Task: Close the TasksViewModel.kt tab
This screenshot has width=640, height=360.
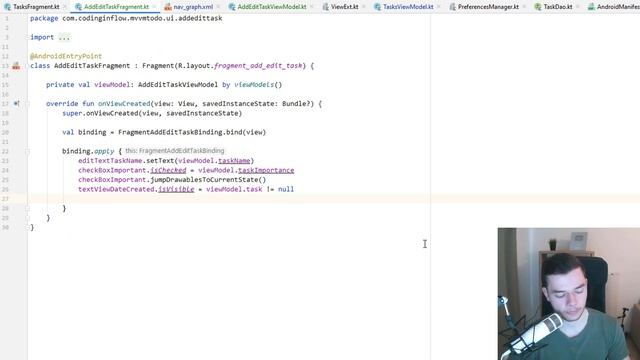Action: point(439,7)
